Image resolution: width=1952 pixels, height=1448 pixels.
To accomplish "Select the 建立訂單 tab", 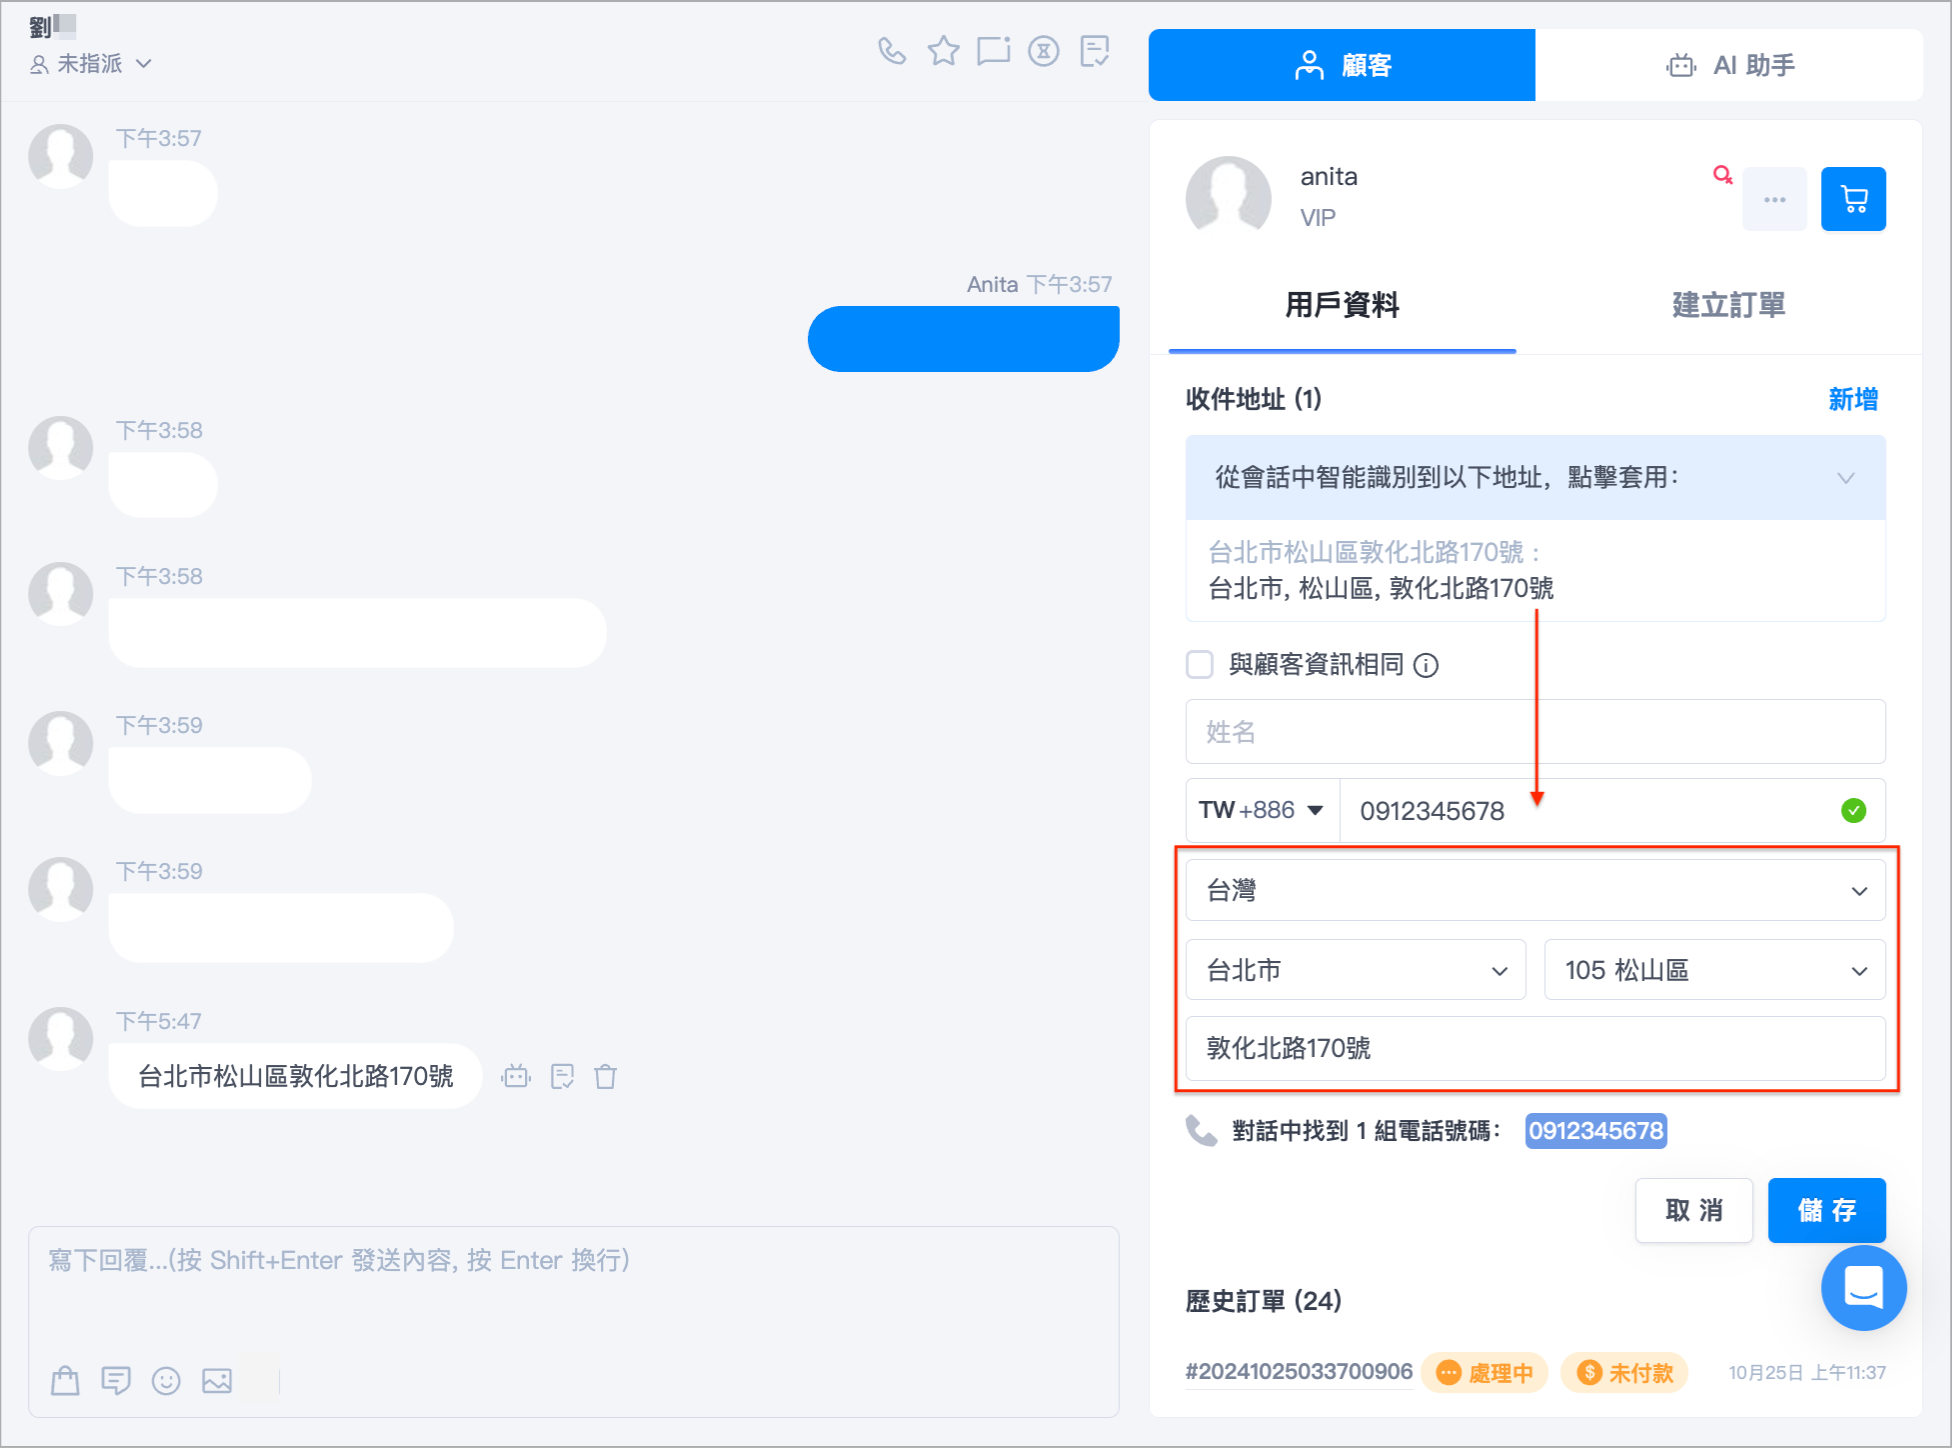I will click(x=1728, y=306).
